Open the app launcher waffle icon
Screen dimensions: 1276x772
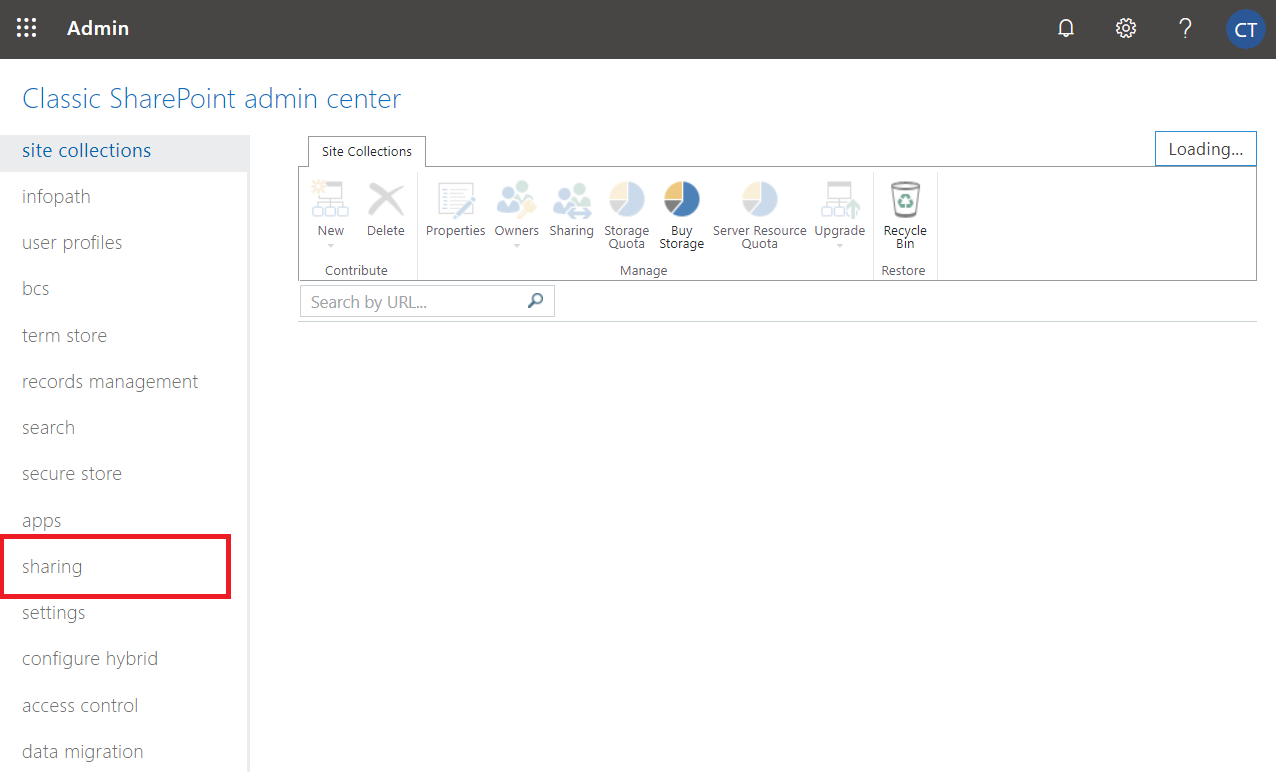tap(27, 28)
